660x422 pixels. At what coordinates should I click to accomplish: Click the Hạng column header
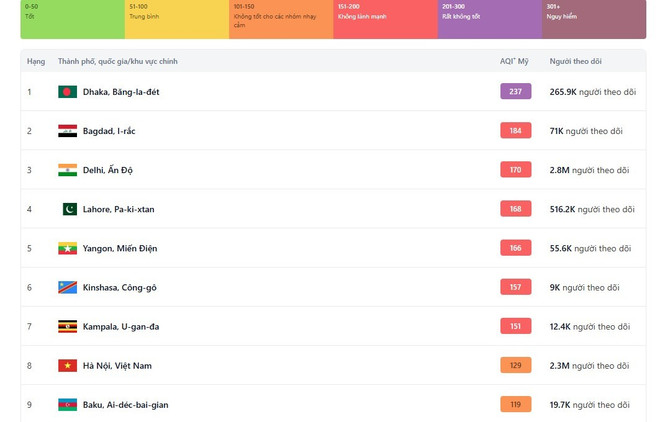(x=36, y=62)
